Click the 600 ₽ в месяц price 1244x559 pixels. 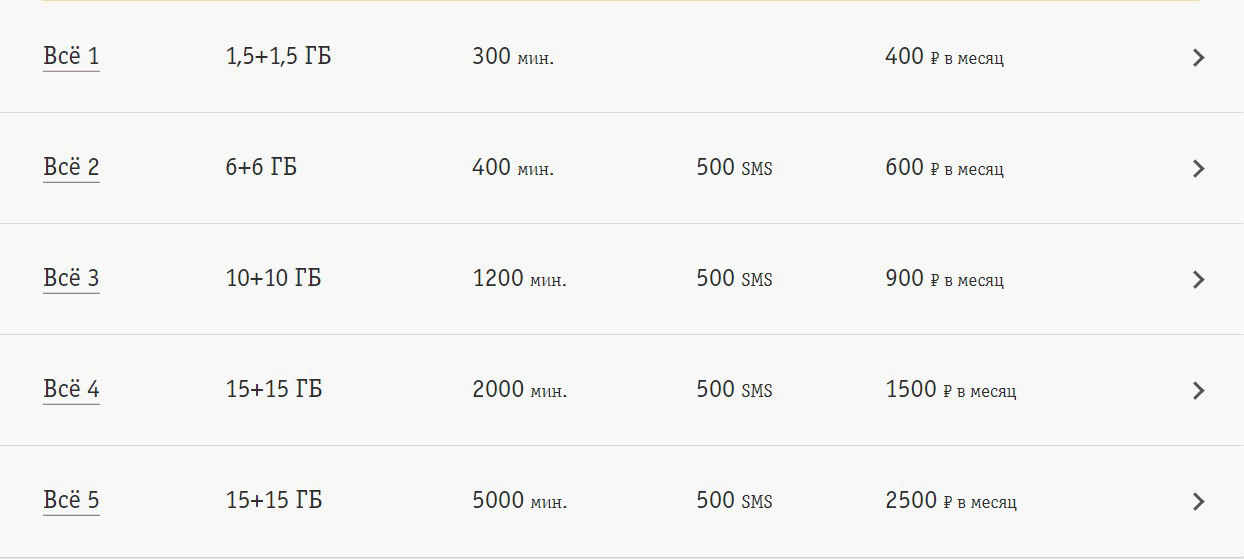tap(944, 168)
